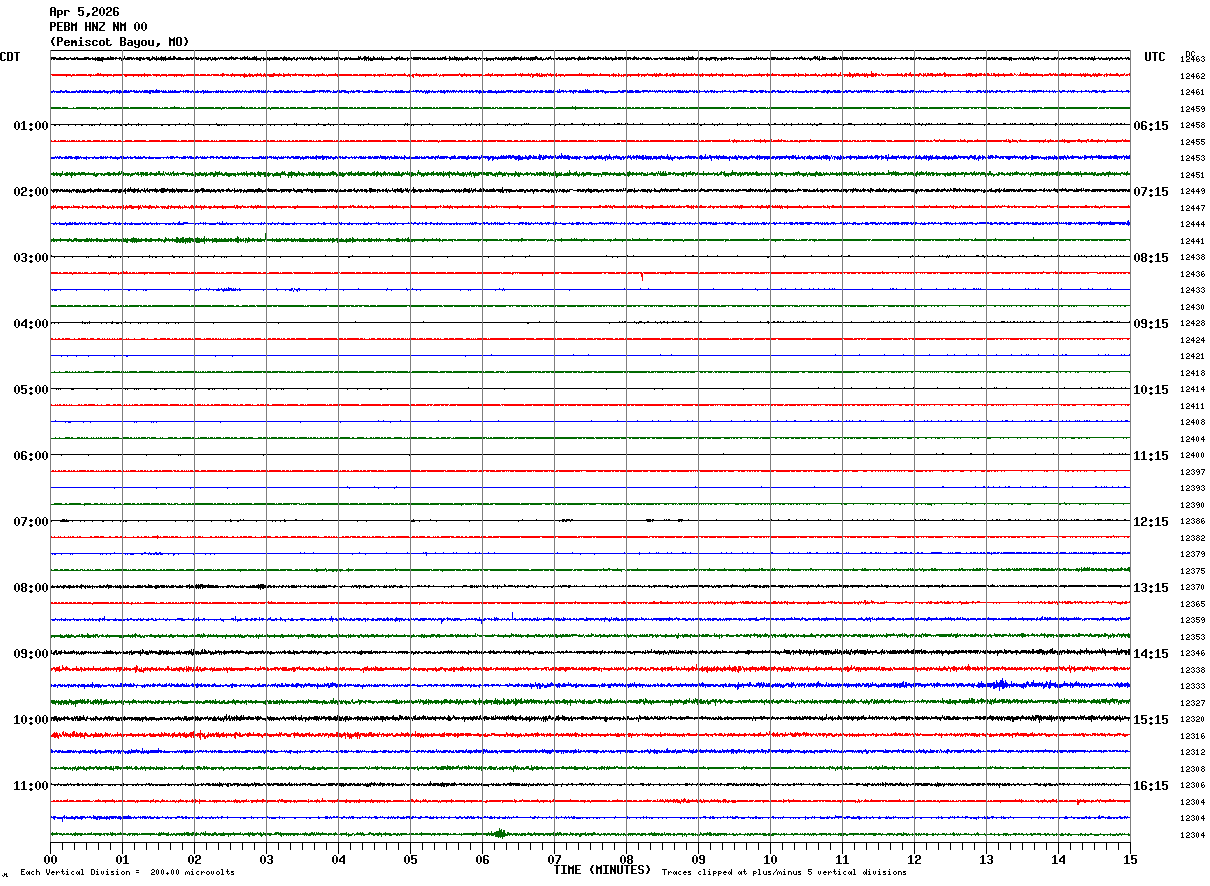Click the DC offset value '12404'
Image resolution: width=1210 pixels, height=886 pixels.
tap(1192, 439)
